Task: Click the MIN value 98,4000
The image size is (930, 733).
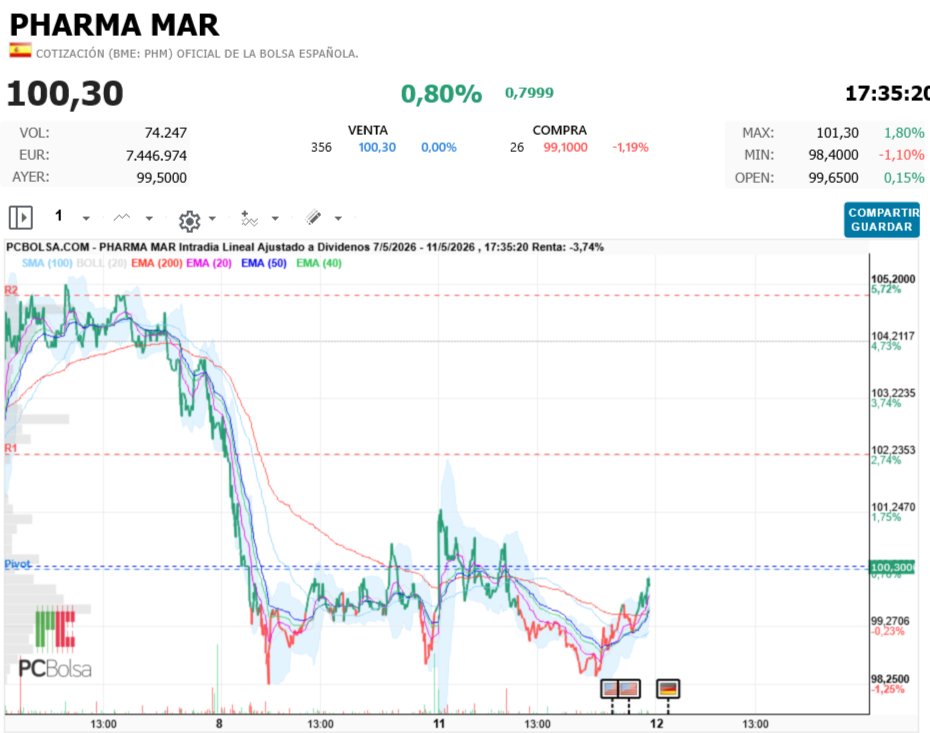Action: click(x=833, y=155)
